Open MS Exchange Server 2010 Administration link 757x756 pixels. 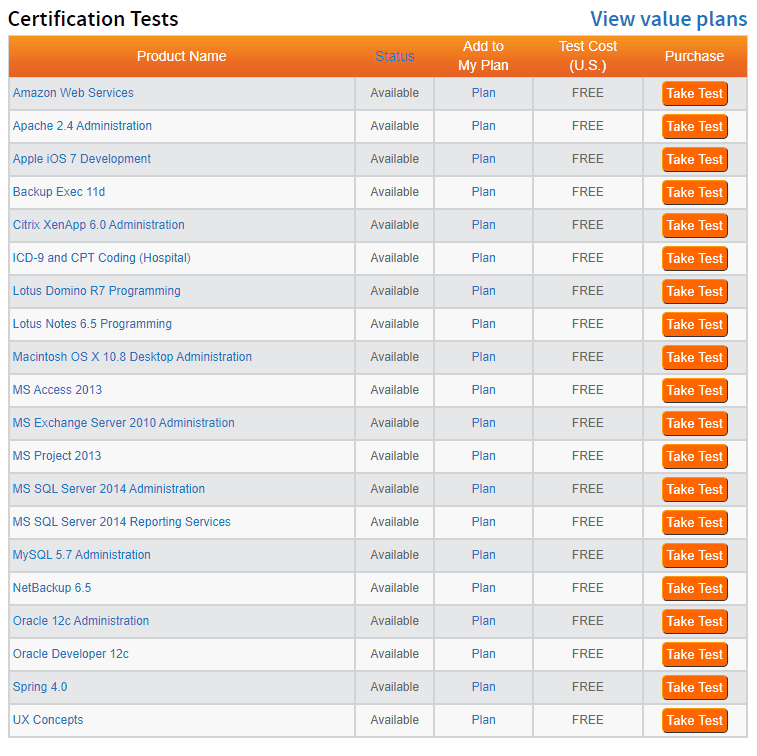coord(123,422)
